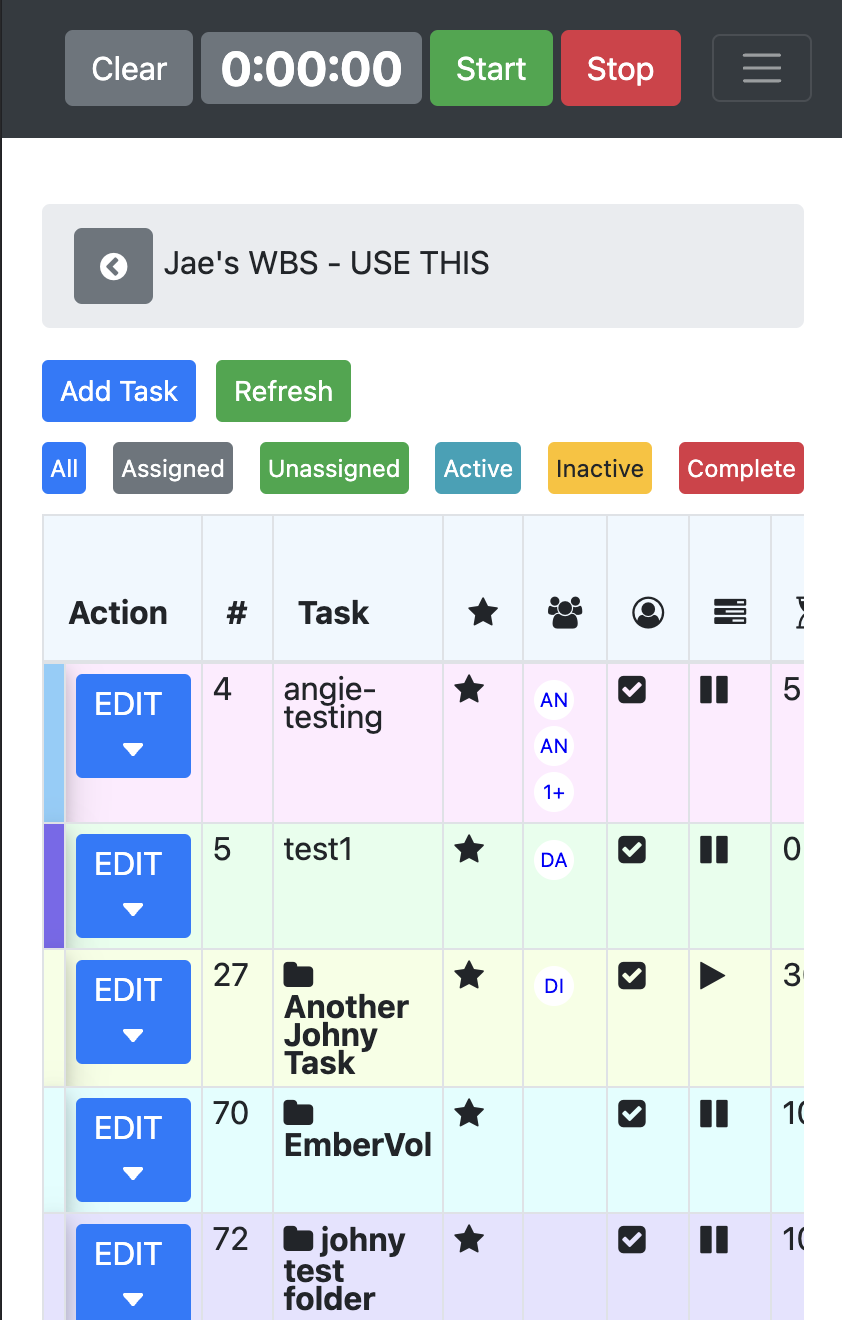Open the hamburger navigation menu

point(761,68)
